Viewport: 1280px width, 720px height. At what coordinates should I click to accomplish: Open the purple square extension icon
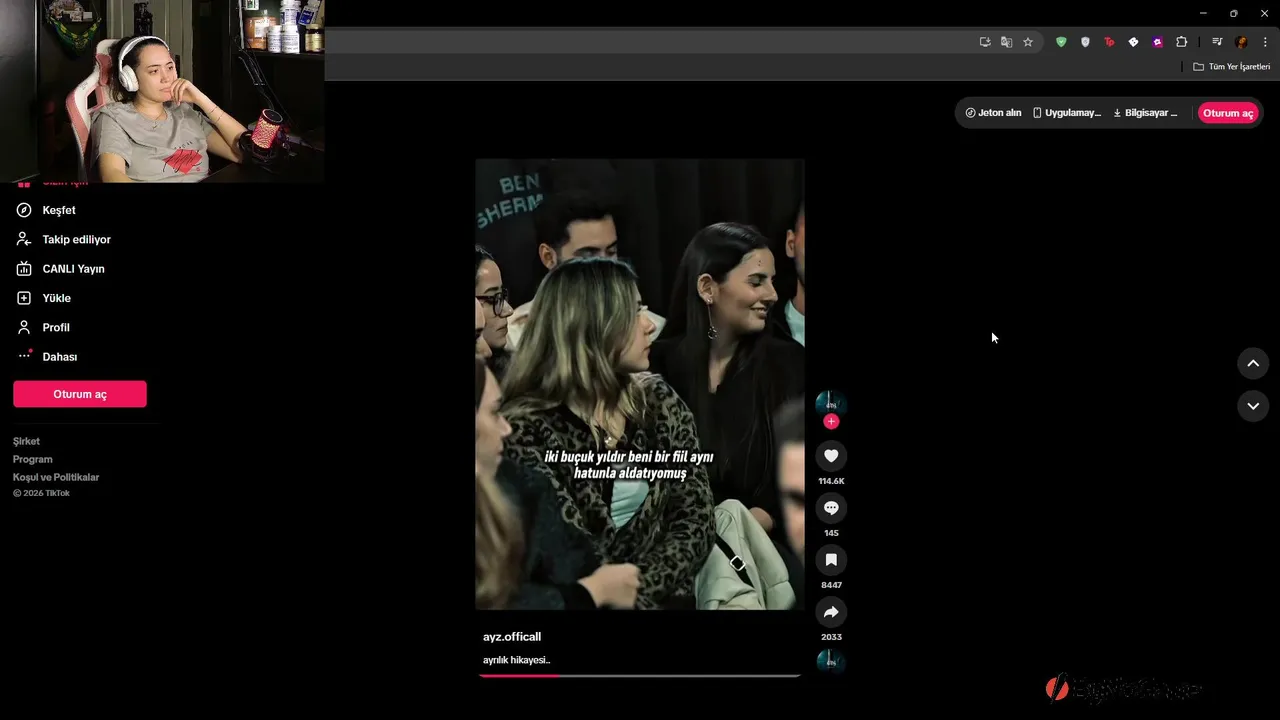[1157, 42]
